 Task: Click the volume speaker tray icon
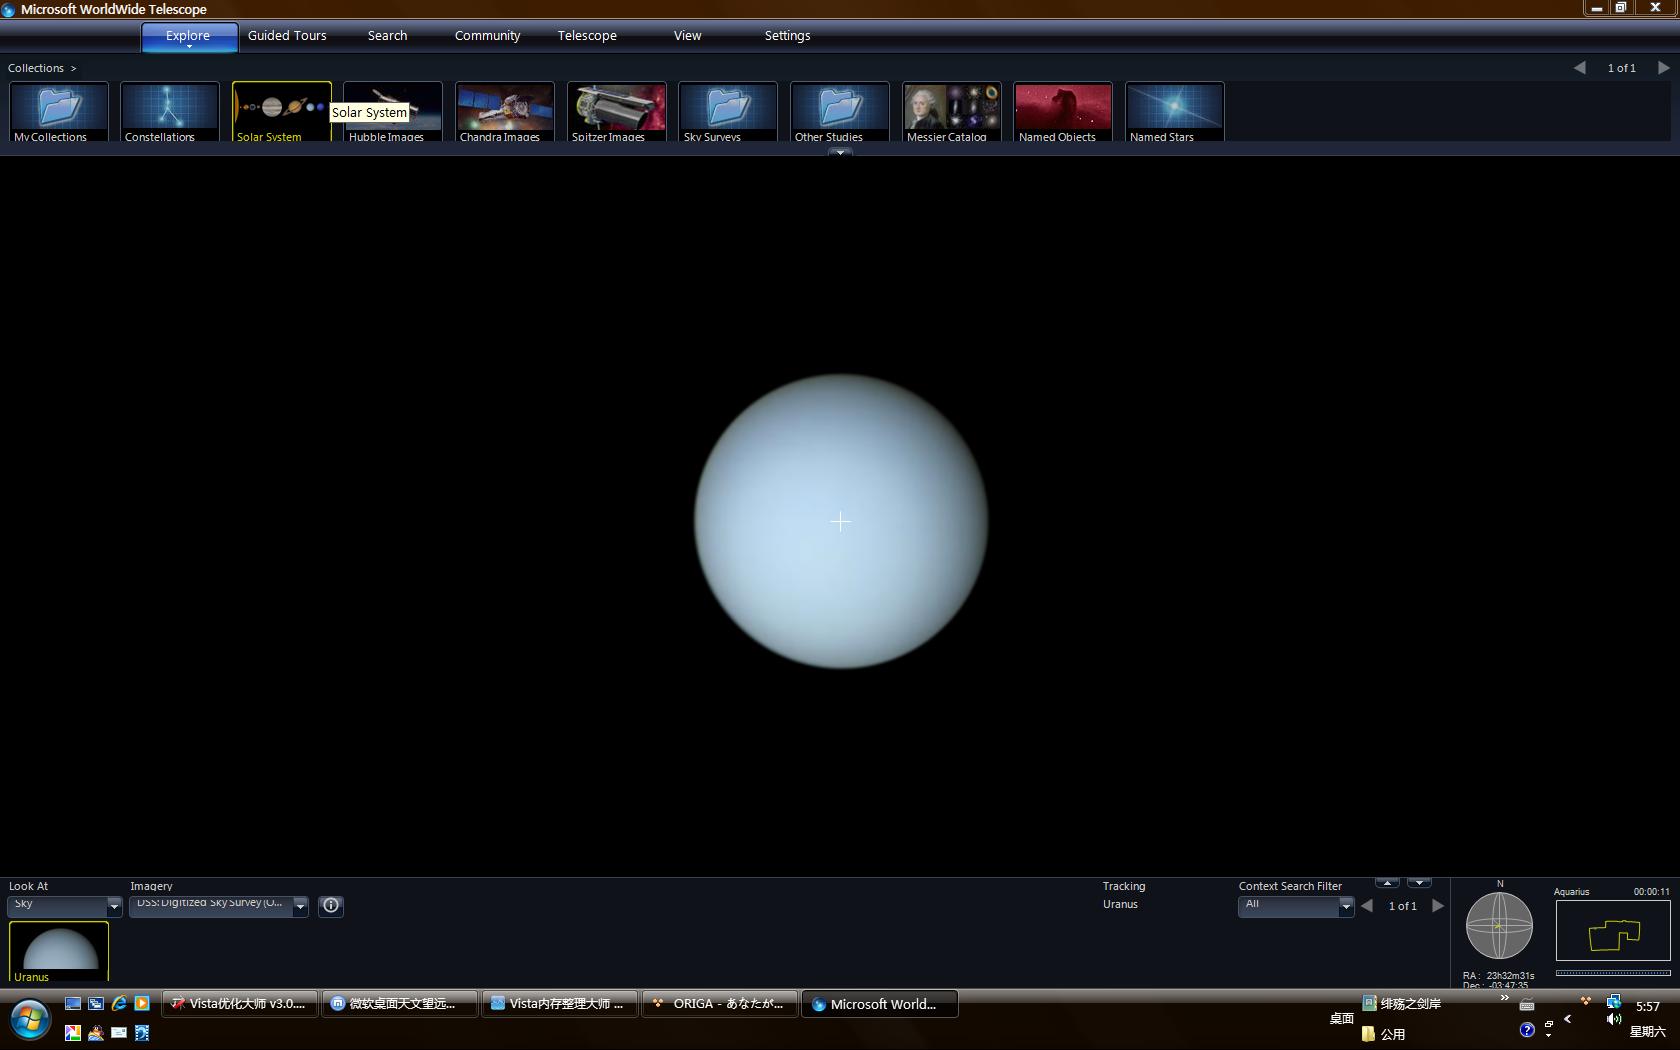[x=1614, y=1020]
